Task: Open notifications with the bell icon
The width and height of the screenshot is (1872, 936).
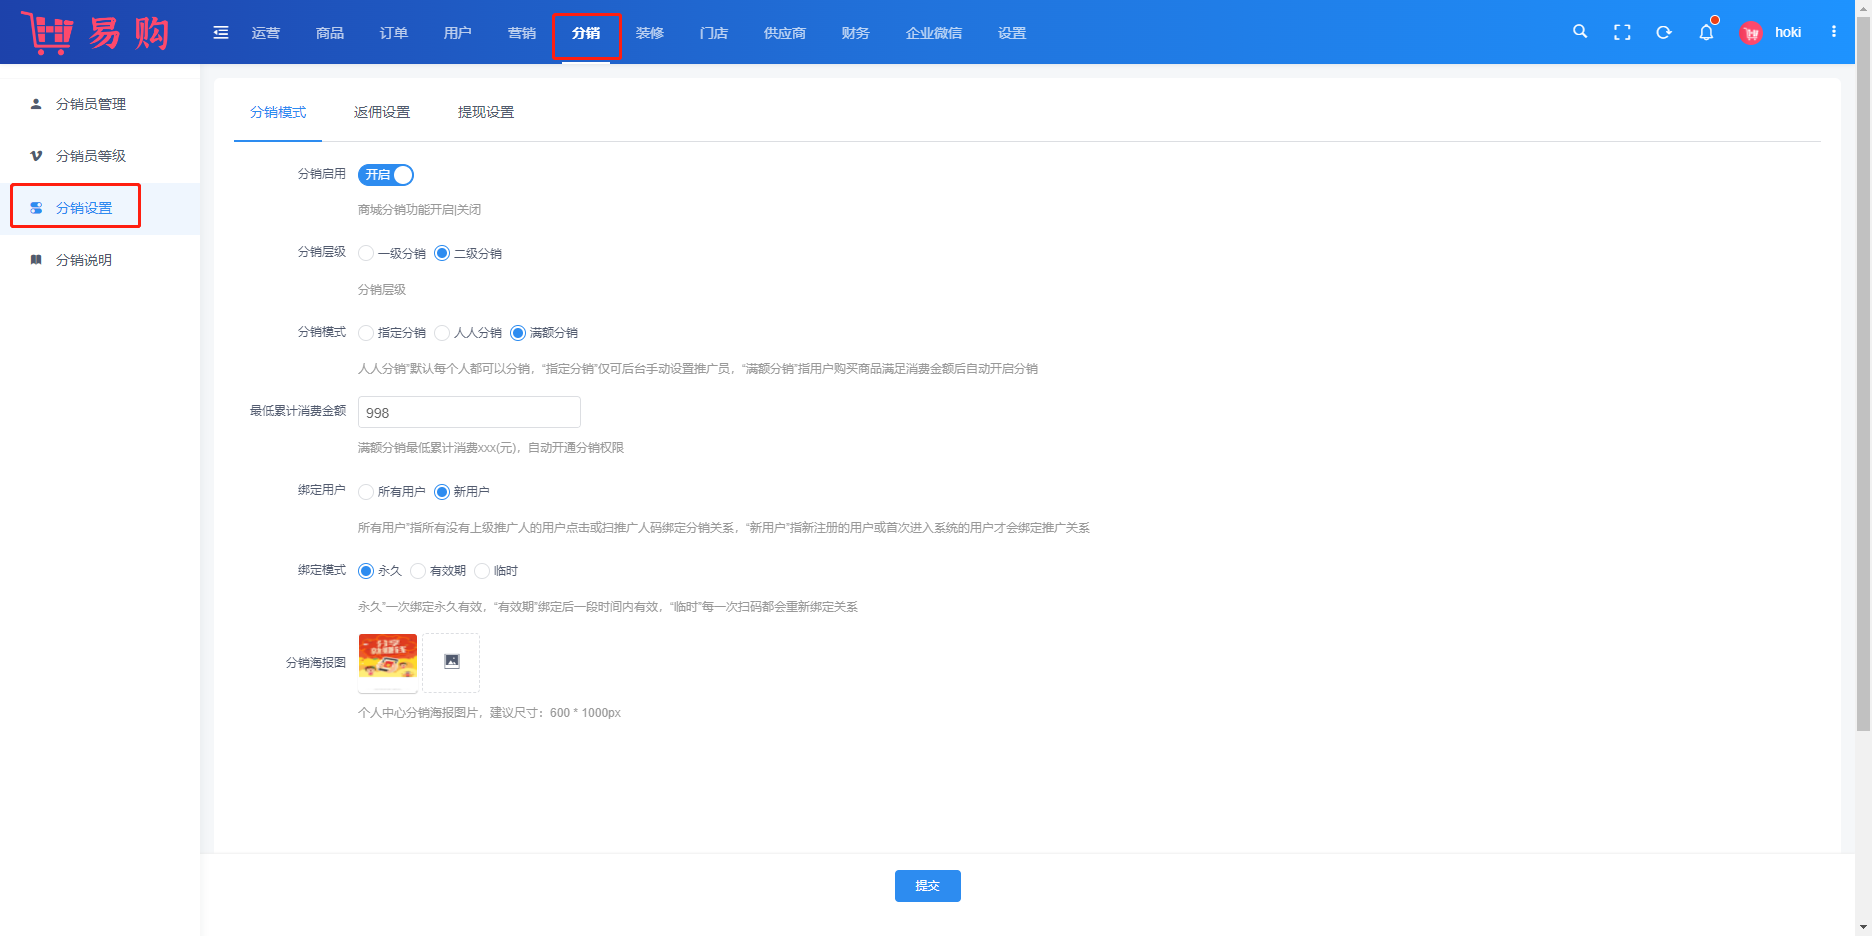Action: tap(1706, 33)
